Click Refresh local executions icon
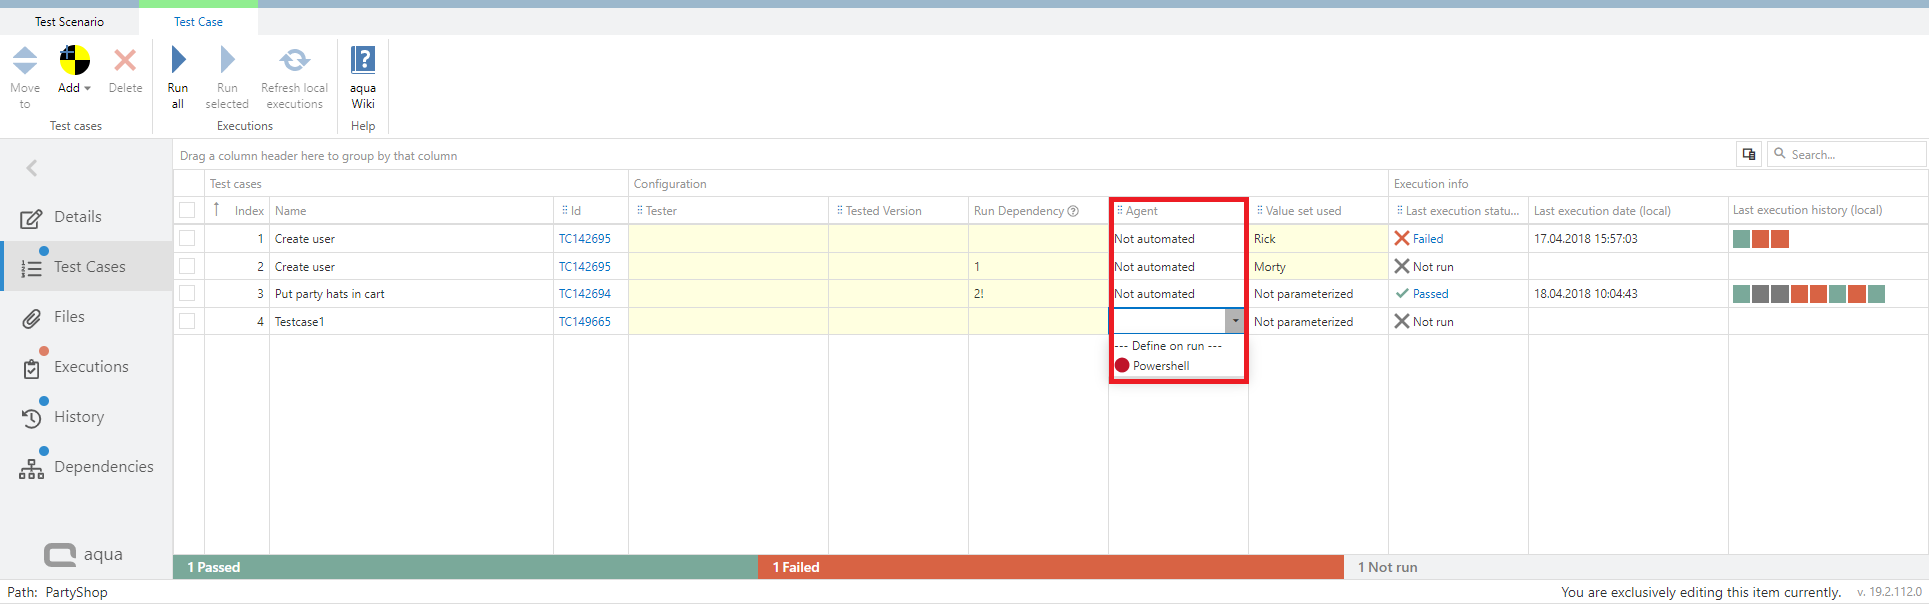1929x604 pixels. [294, 60]
